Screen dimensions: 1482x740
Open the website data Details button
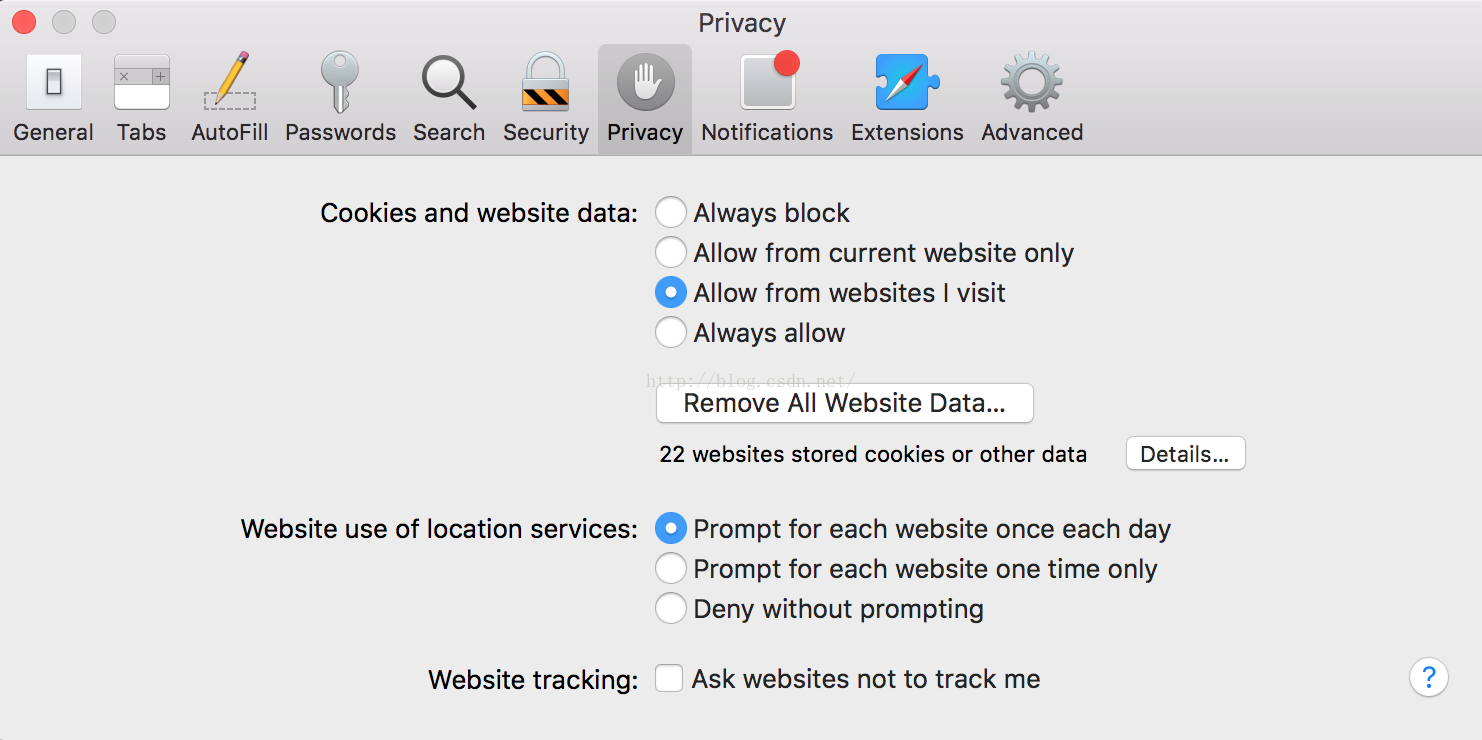point(1185,454)
